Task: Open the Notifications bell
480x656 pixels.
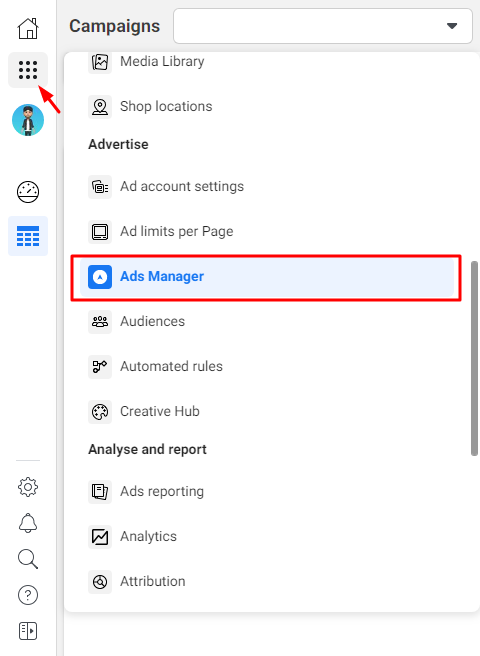Action: [x=28, y=523]
